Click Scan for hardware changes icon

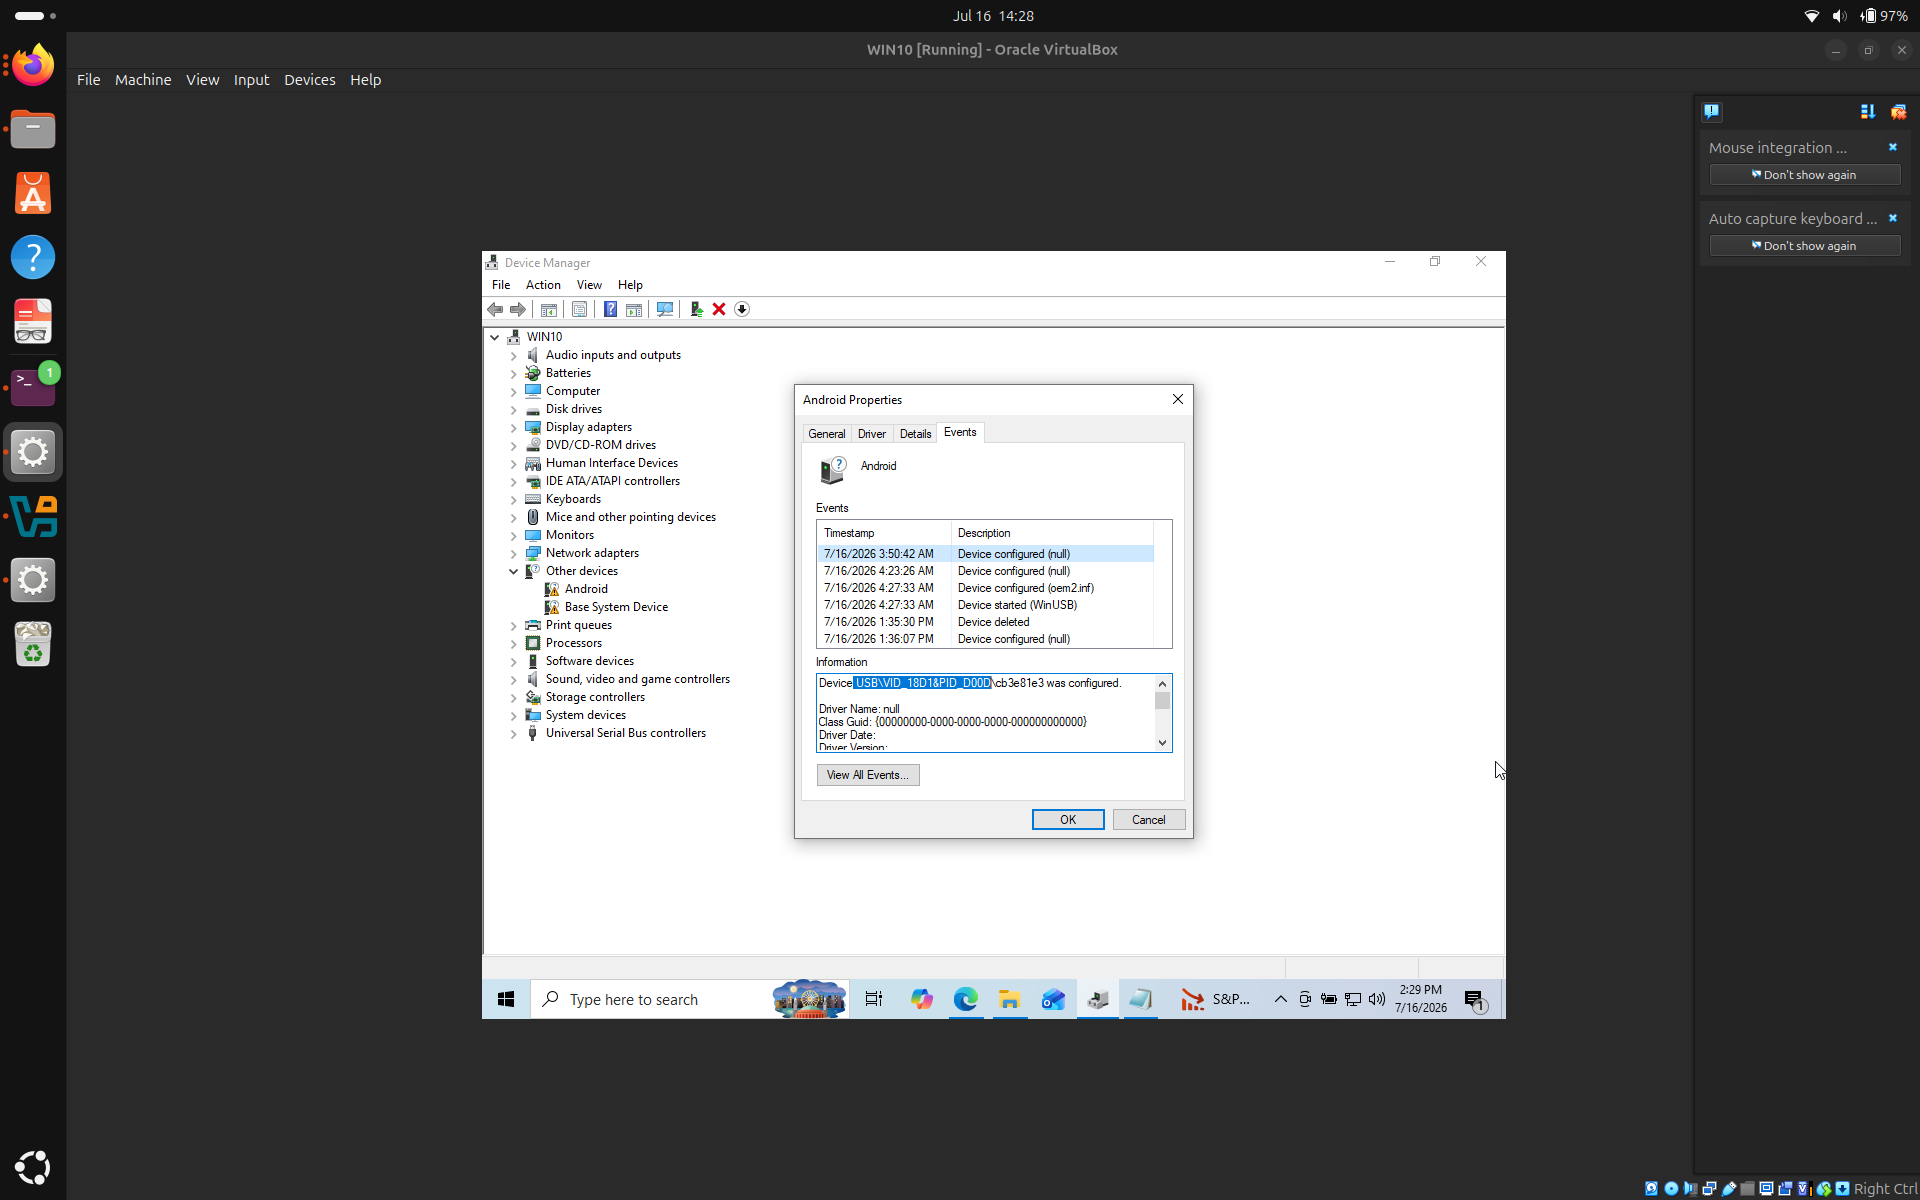coord(665,310)
